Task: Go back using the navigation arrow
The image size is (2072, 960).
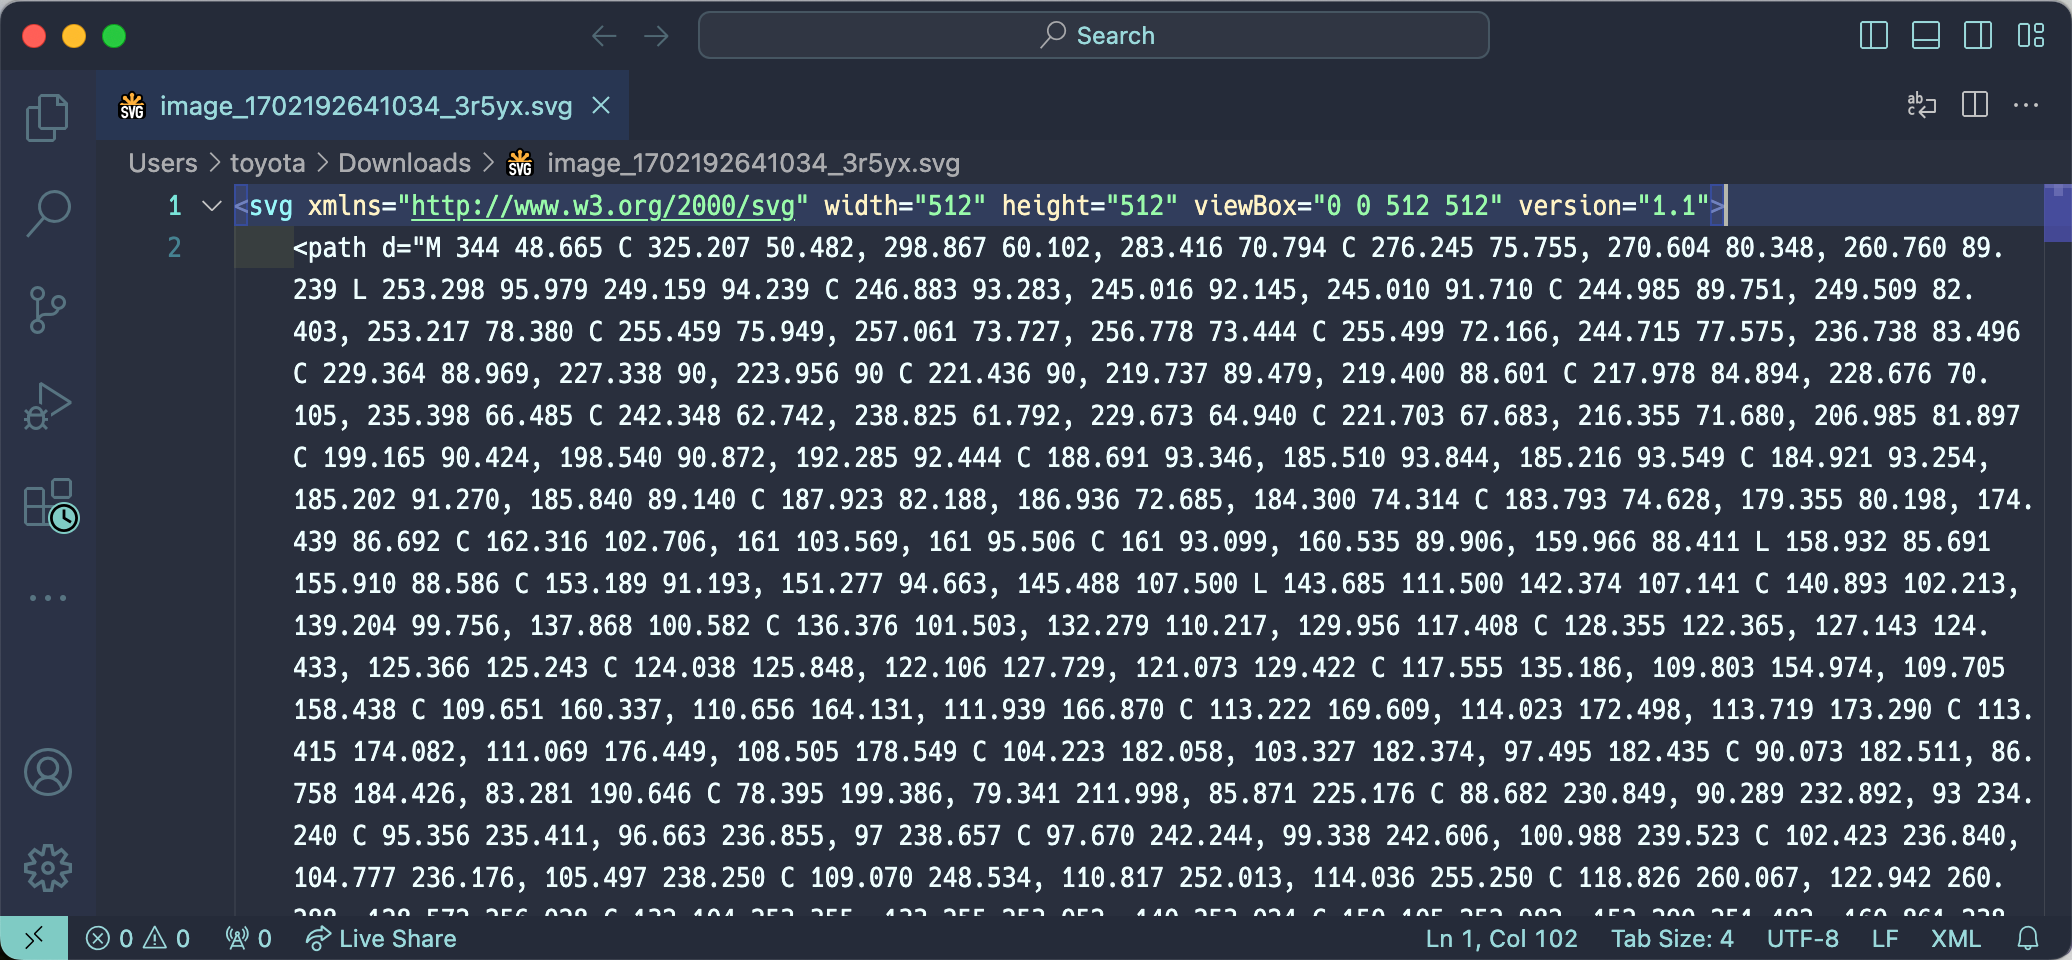Action: [604, 36]
